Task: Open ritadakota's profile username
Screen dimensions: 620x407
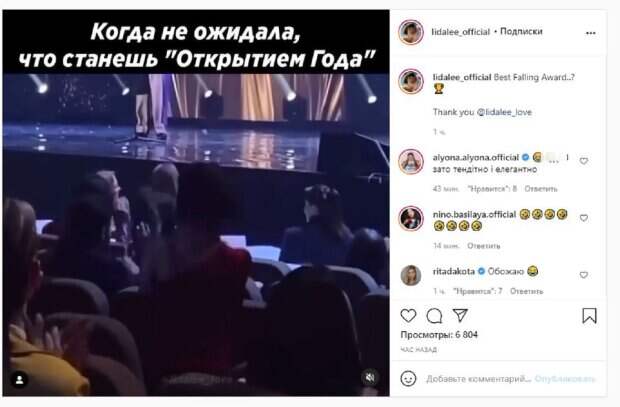Action: [x=454, y=271]
